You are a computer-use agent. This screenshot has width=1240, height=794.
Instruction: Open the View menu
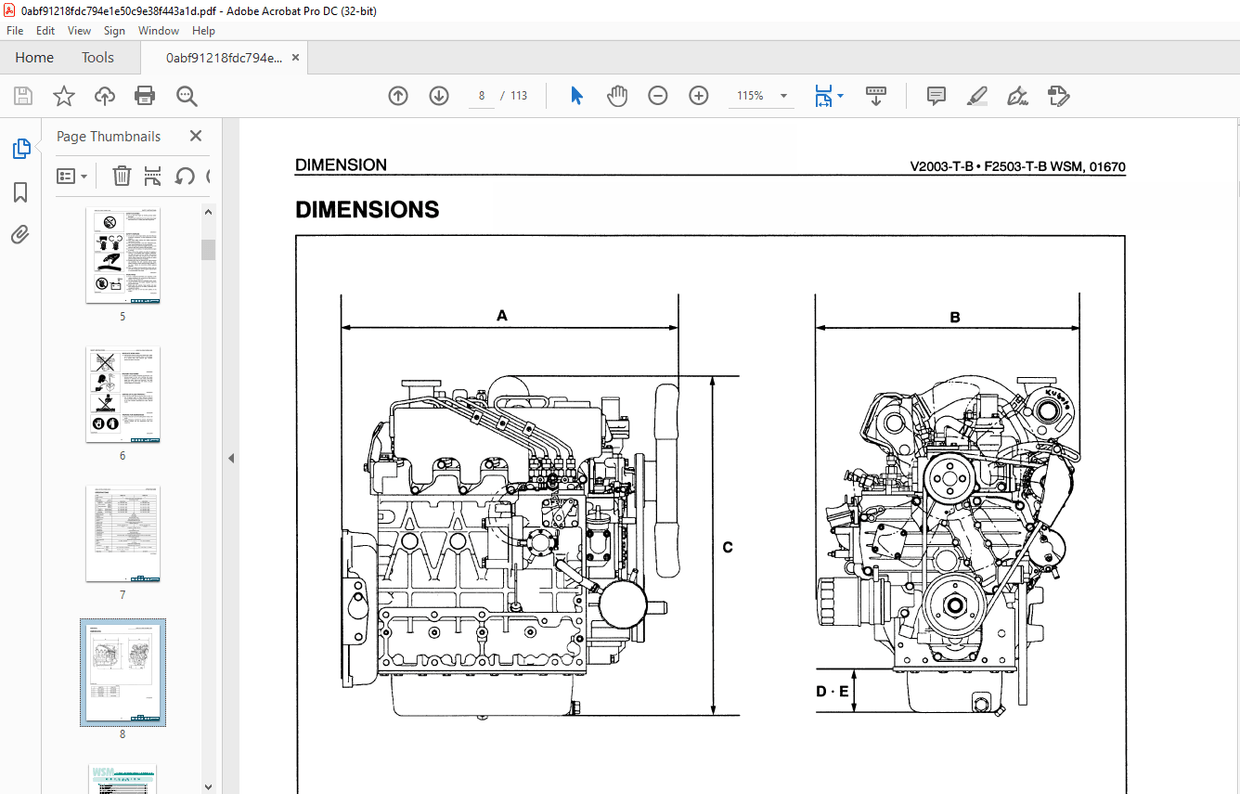click(79, 30)
